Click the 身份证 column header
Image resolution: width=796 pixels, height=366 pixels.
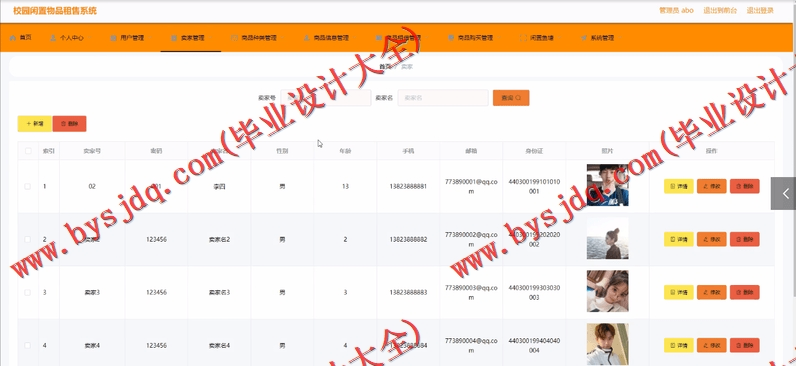point(534,151)
